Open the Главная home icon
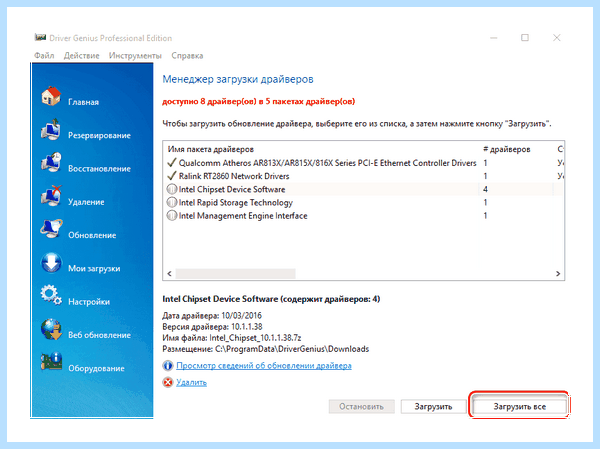600x449 pixels. [51, 96]
